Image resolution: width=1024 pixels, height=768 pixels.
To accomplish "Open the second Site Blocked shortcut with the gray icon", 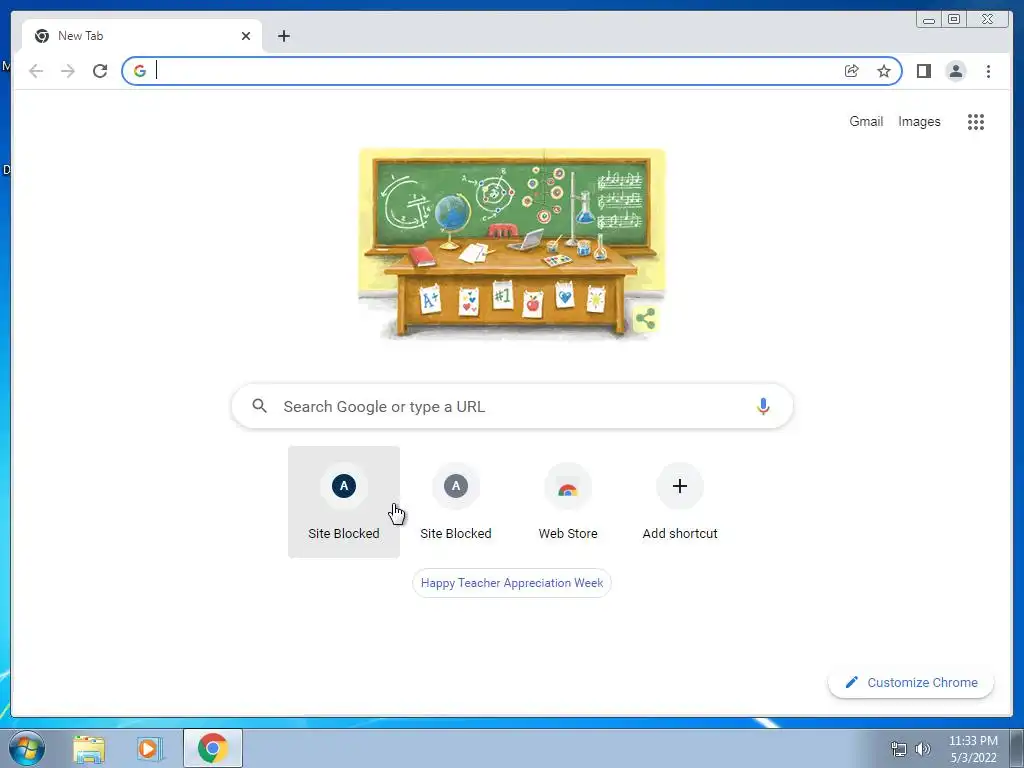I will point(456,502).
